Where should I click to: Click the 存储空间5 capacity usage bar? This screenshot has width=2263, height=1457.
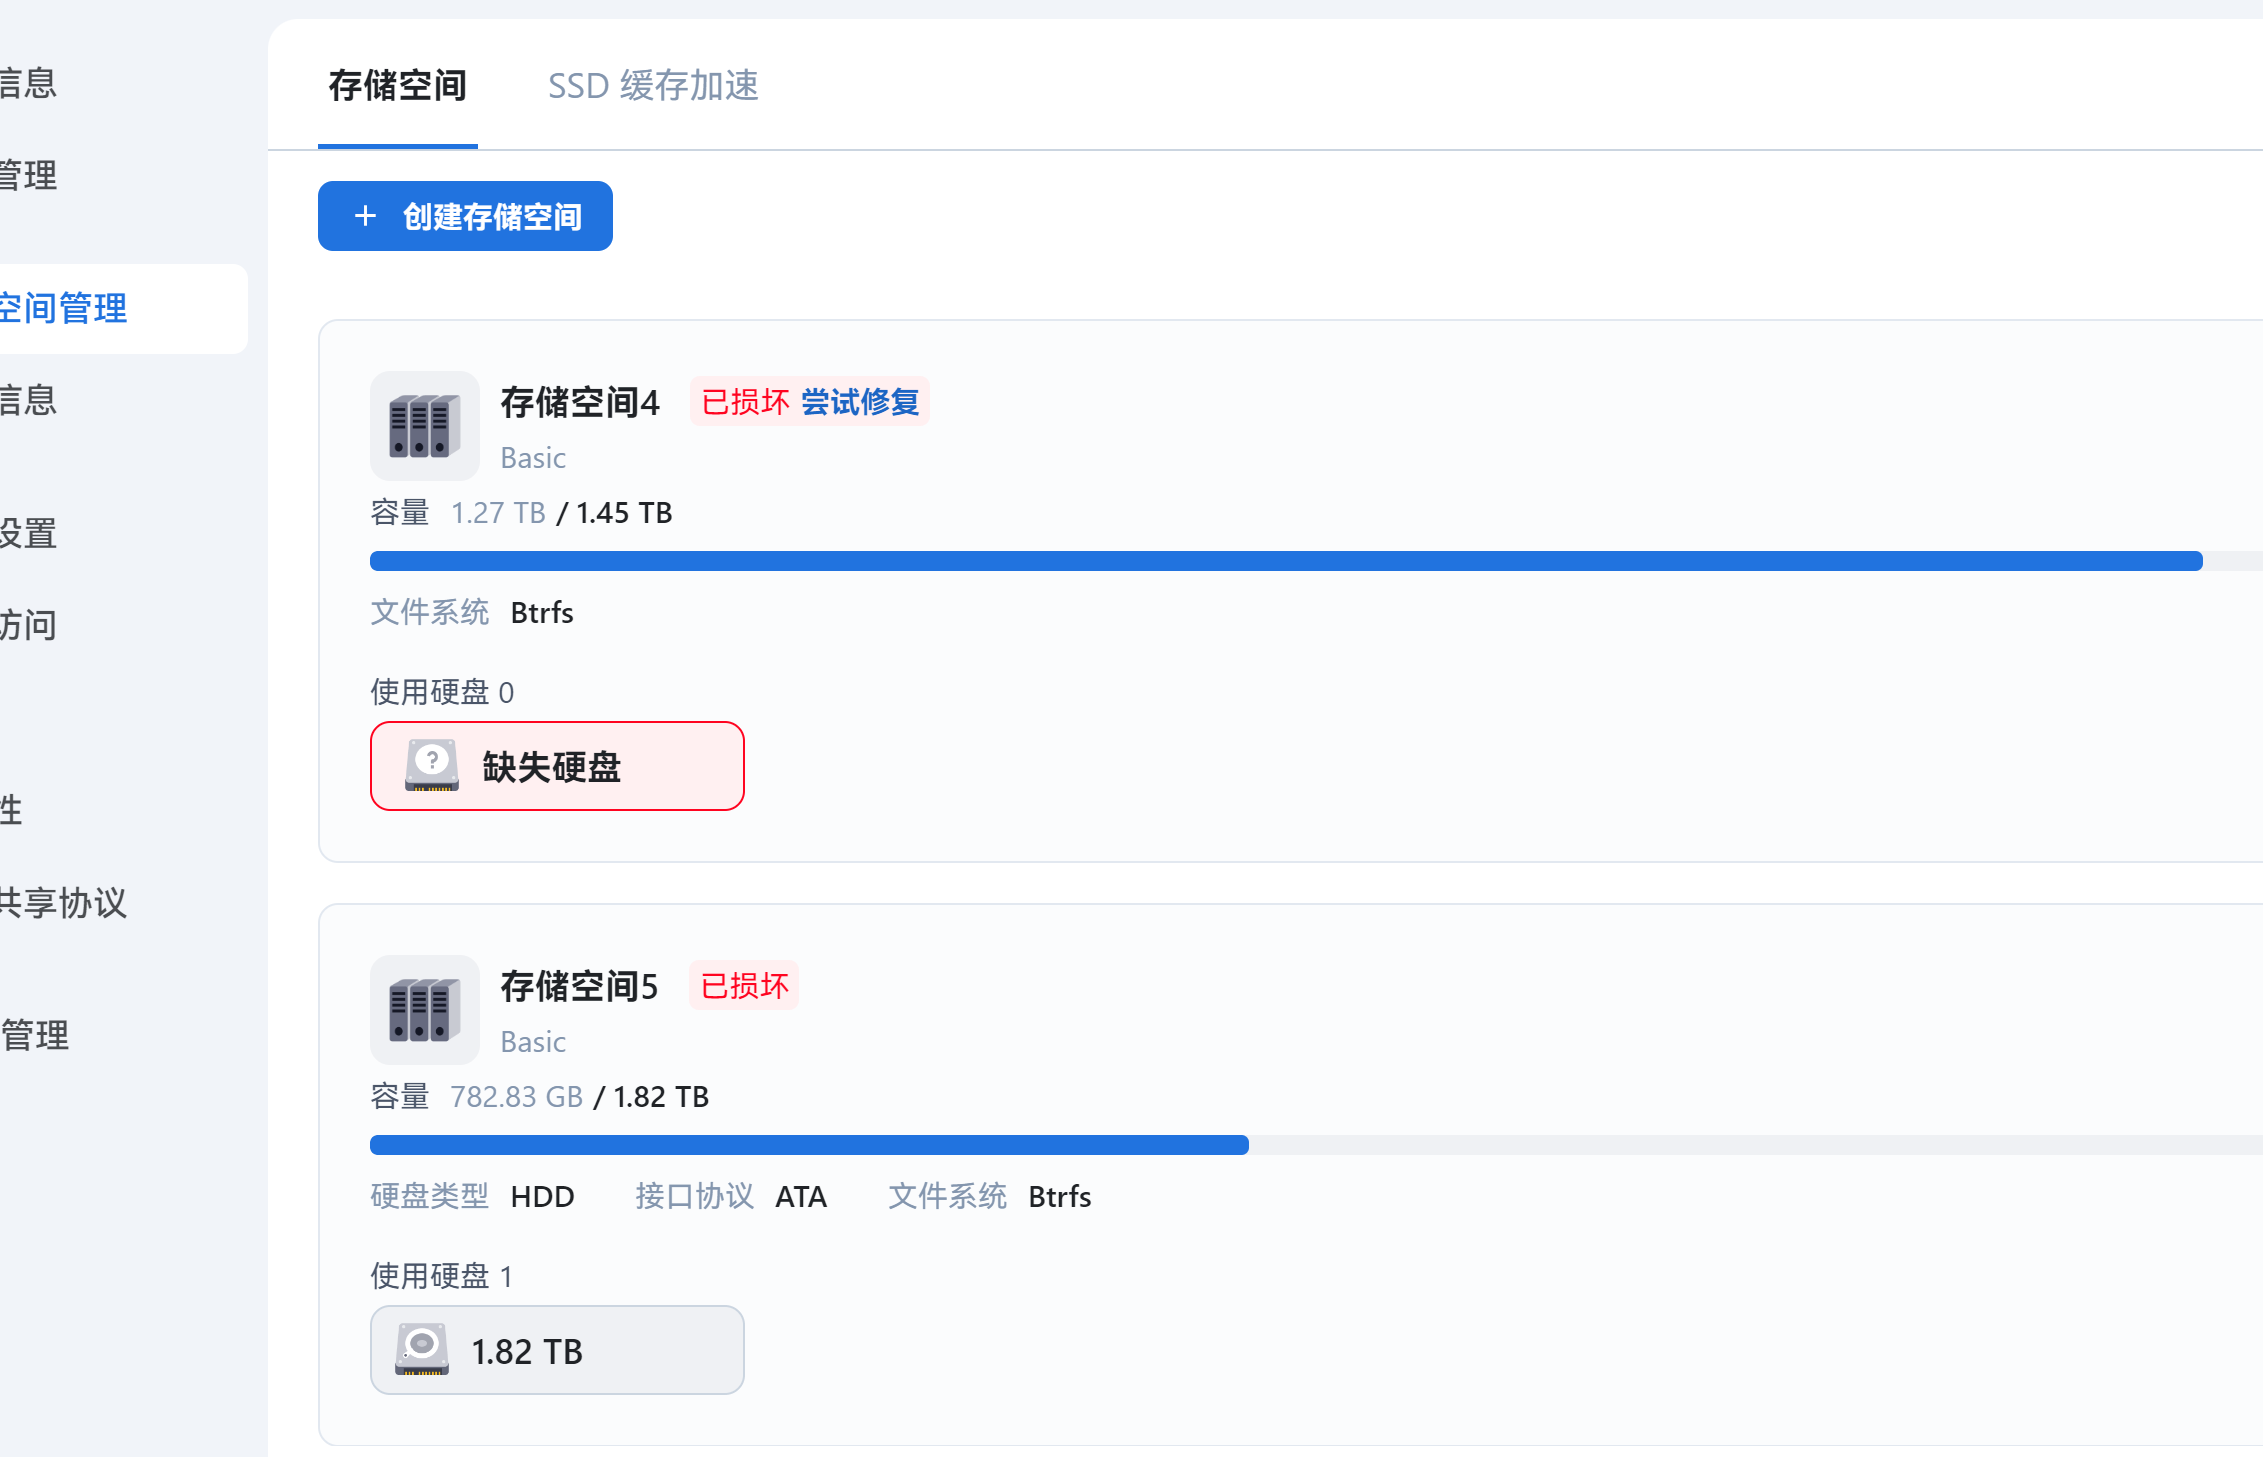coord(1316,1145)
